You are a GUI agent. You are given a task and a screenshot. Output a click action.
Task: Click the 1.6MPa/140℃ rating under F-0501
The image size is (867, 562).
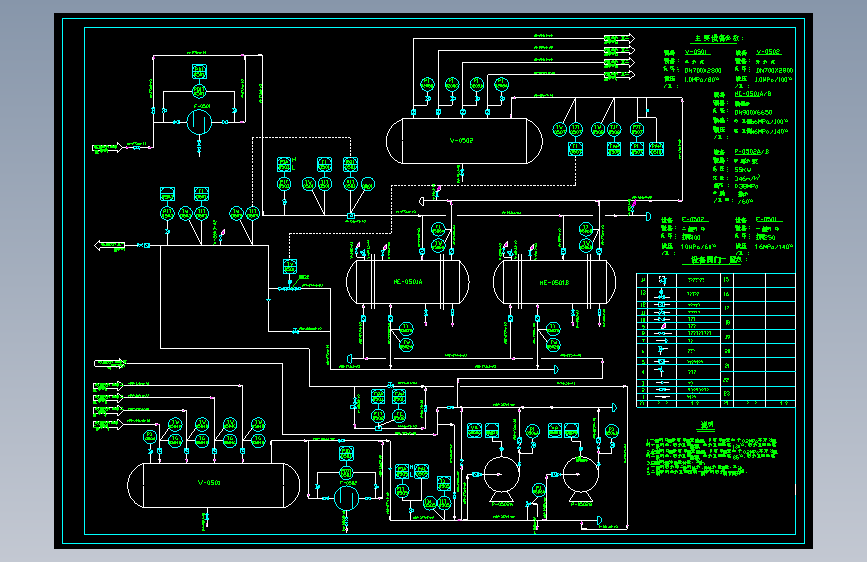(x=774, y=246)
